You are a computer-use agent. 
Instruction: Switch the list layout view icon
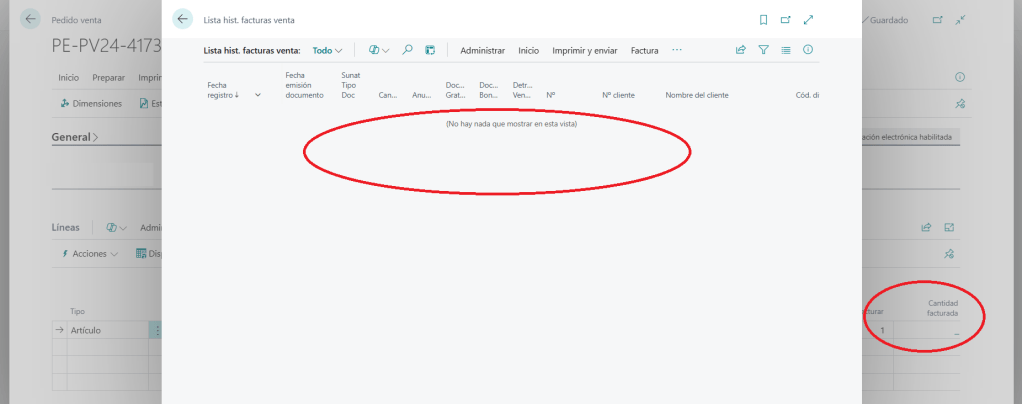(786, 50)
